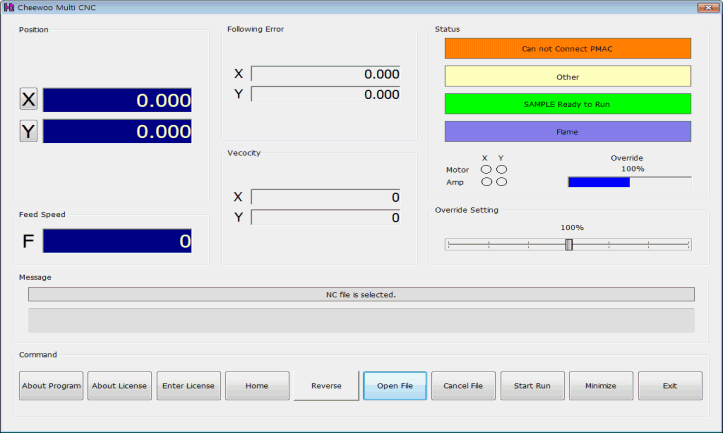Click the X axis position button
This screenshot has width=723, height=433.
(29, 99)
